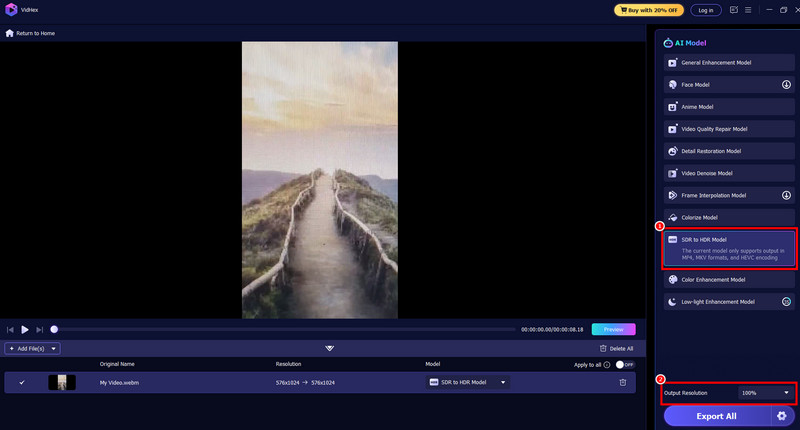Image resolution: width=800 pixels, height=430 pixels.
Task: Play the video
Action: pos(24,330)
